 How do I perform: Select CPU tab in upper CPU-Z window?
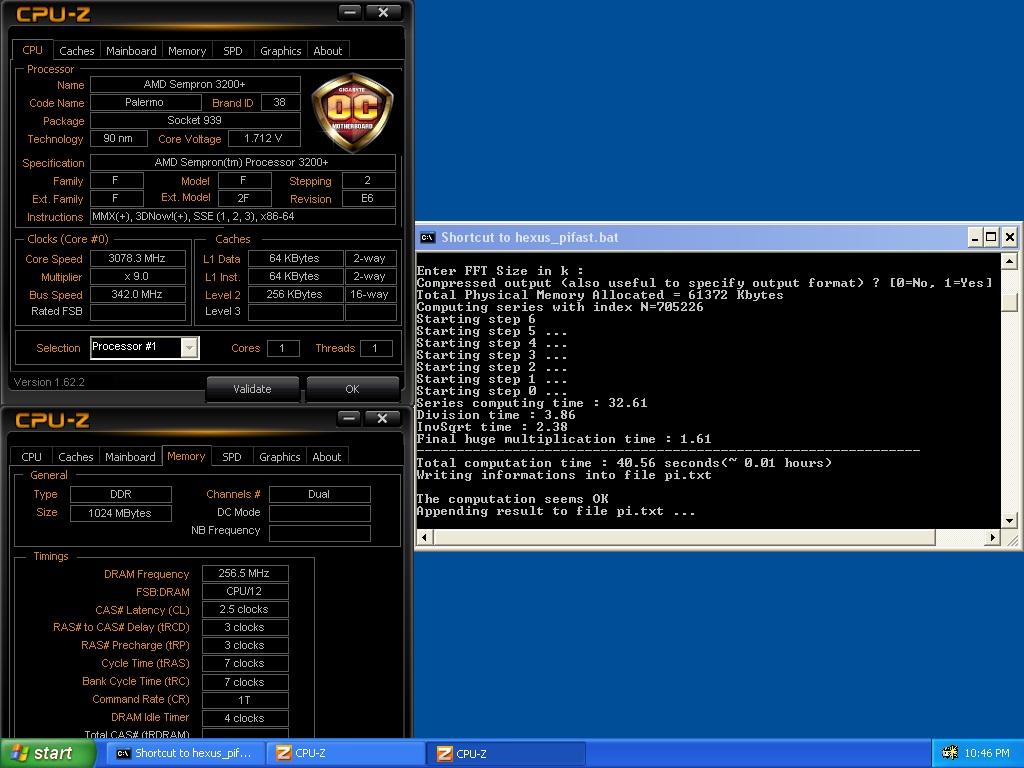[x=32, y=50]
